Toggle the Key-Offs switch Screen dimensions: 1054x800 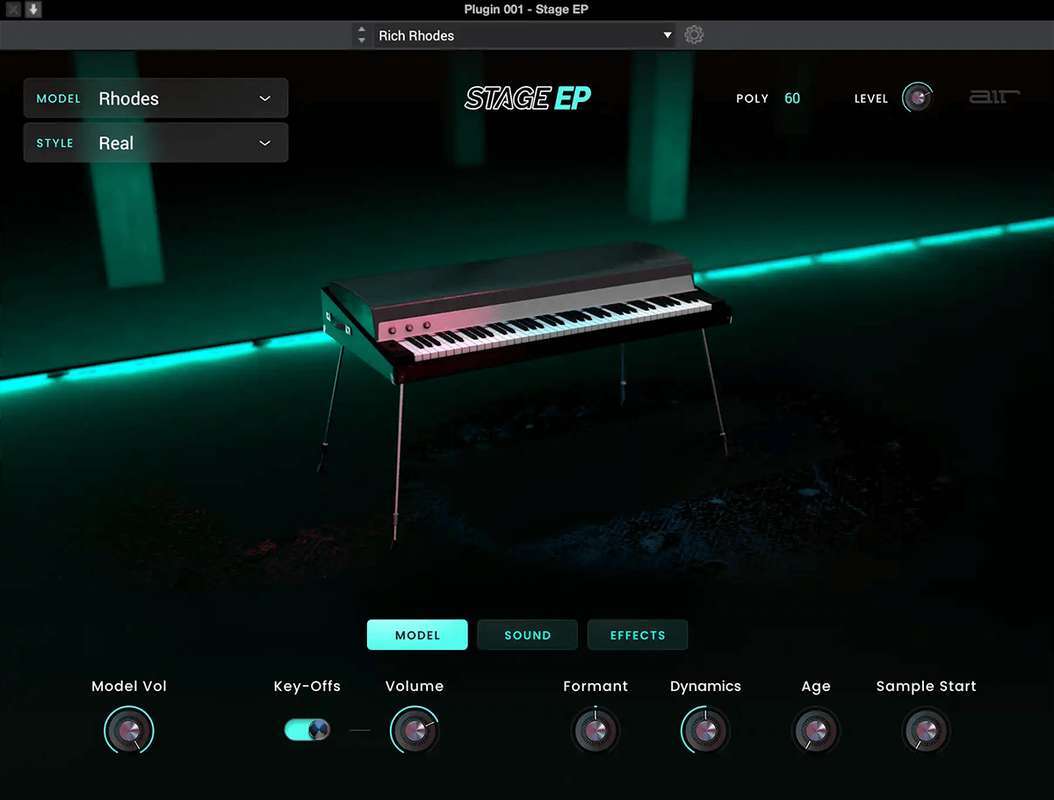coord(307,730)
